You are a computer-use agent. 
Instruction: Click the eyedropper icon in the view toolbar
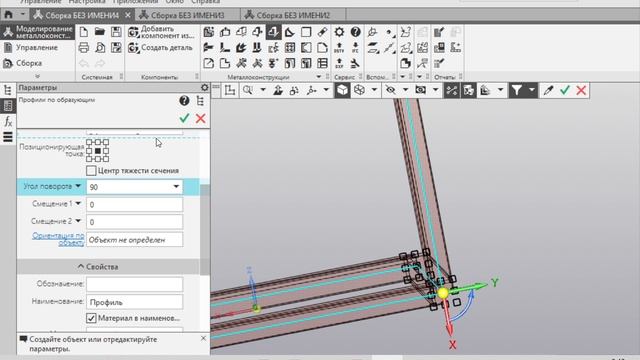548,90
